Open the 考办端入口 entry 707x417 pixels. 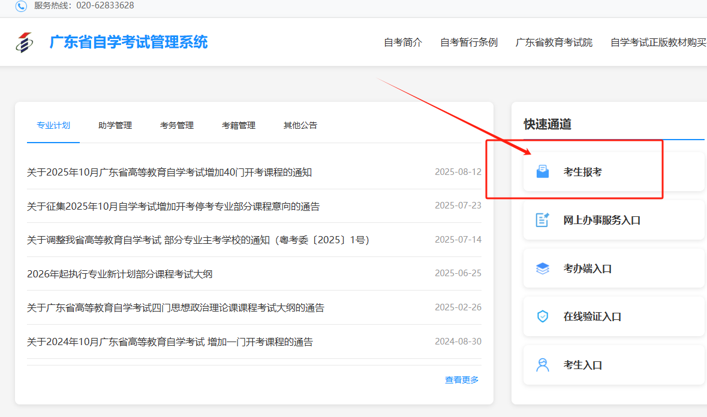click(x=614, y=269)
